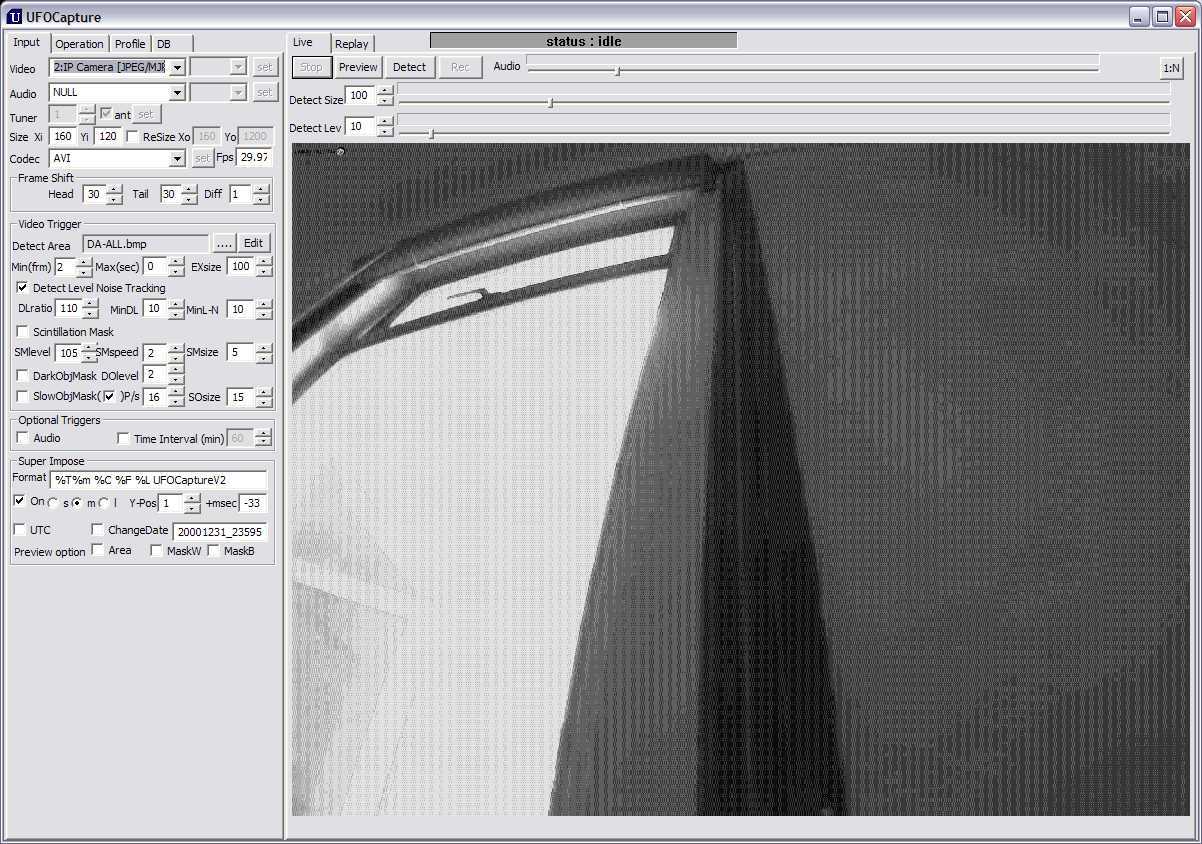Screen dimensions: 1202x844
Task: Select the 's' size radio button
Action: tap(54, 503)
